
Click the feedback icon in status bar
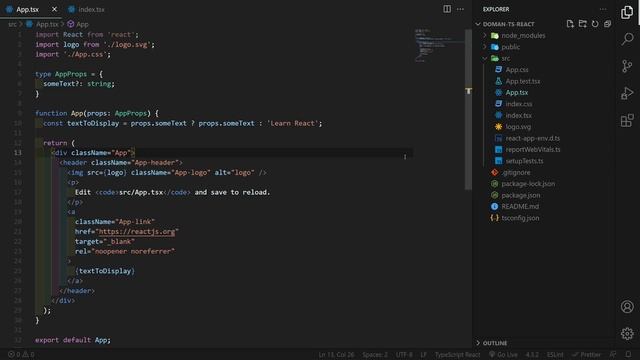[x=613, y=355]
